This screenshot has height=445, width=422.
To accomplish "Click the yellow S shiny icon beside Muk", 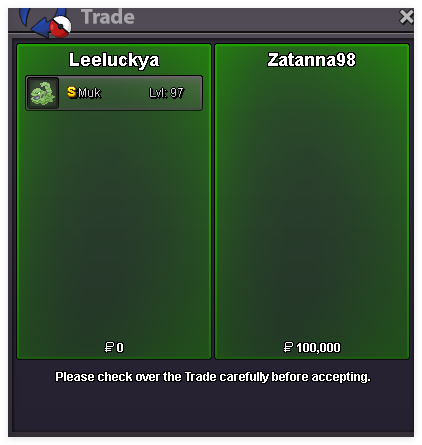I will pos(72,92).
